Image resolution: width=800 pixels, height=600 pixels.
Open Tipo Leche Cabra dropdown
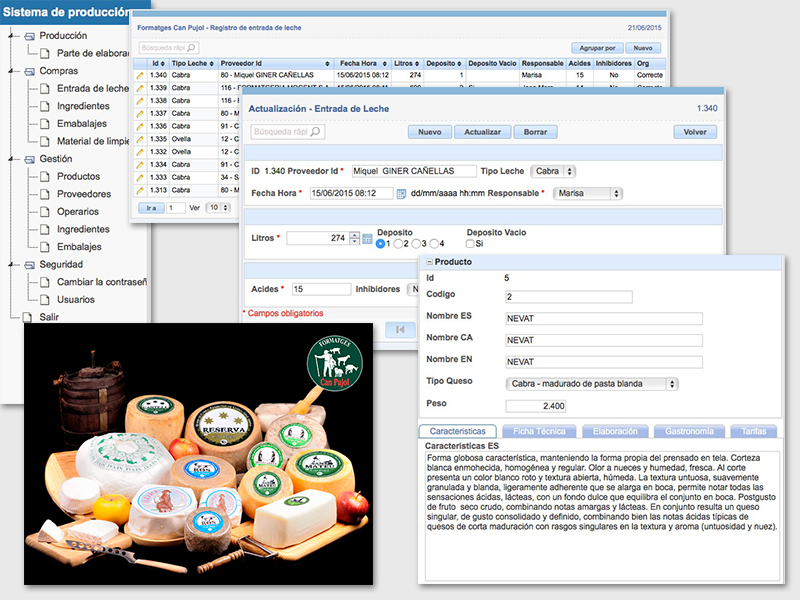(553, 171)
